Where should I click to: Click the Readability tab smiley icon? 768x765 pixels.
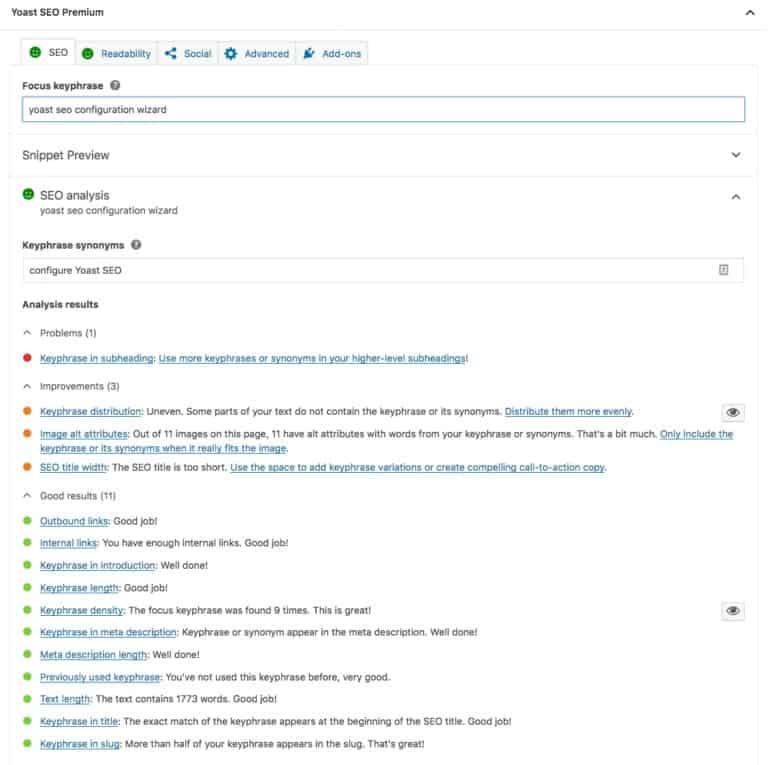(88, 54)
